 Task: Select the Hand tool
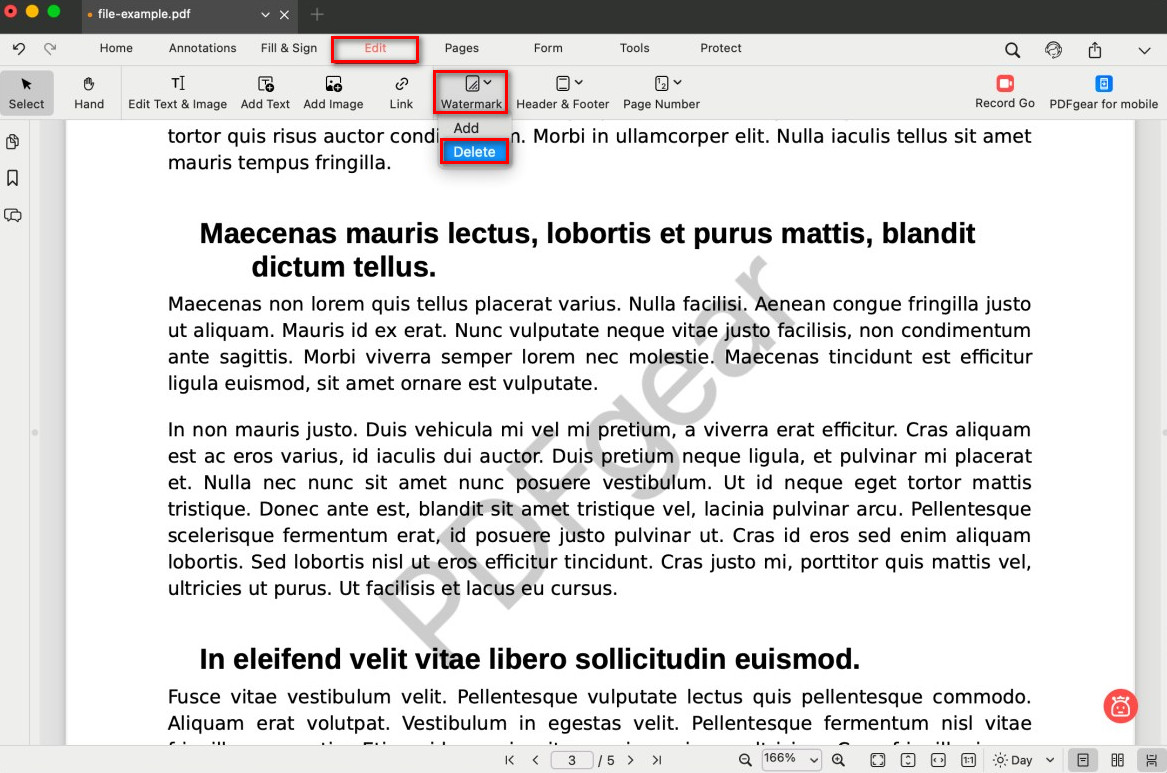[89, 92]
